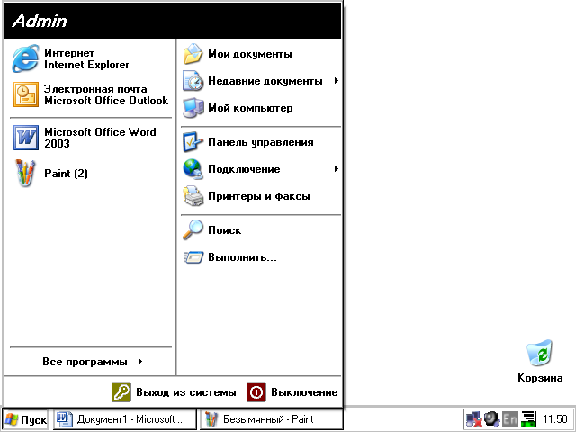Viewport: 576px width, 432px height.
Task: Click the key icon for Выход из системы
Action: [x=121, y=392]
